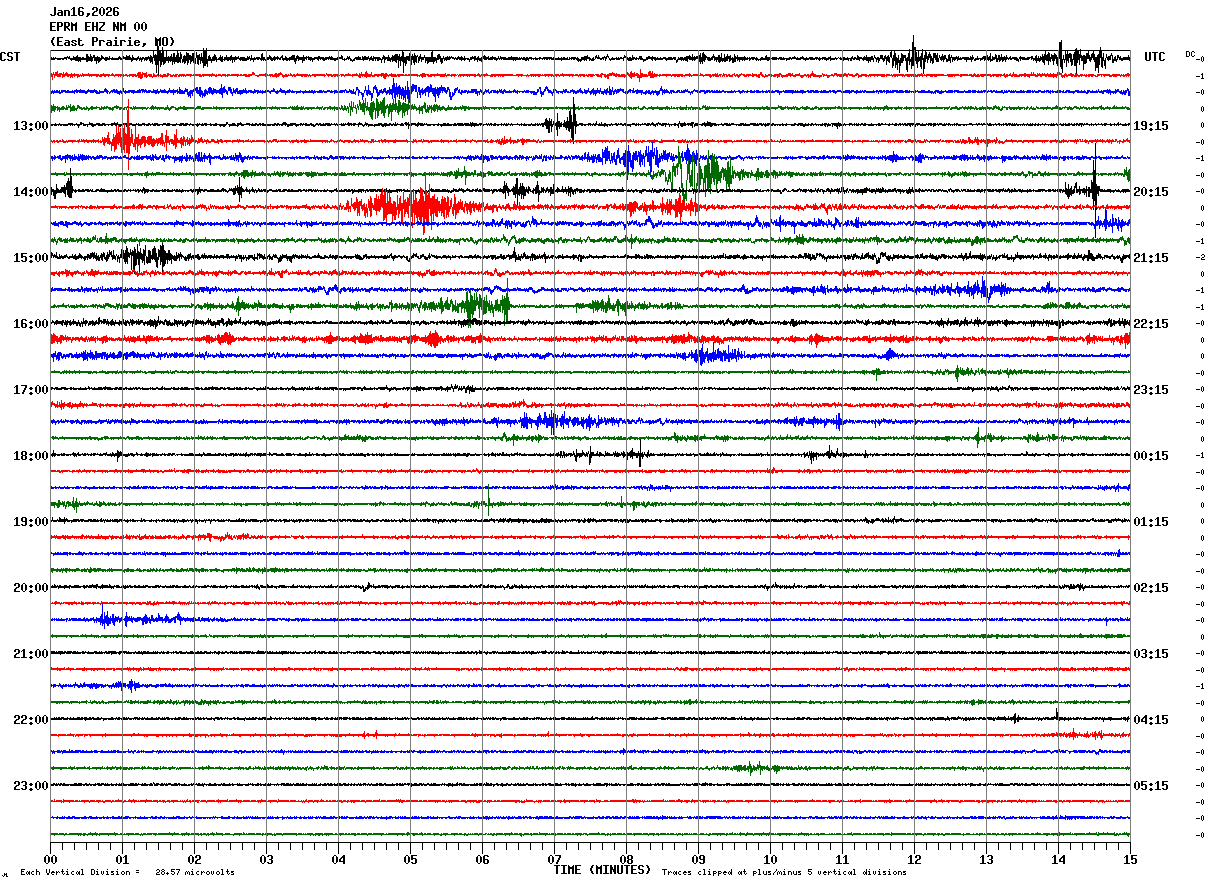Screen dimensions: 1210x886
Task: Click the 01 minute axis tick label
Action: [x=123, y=859]
